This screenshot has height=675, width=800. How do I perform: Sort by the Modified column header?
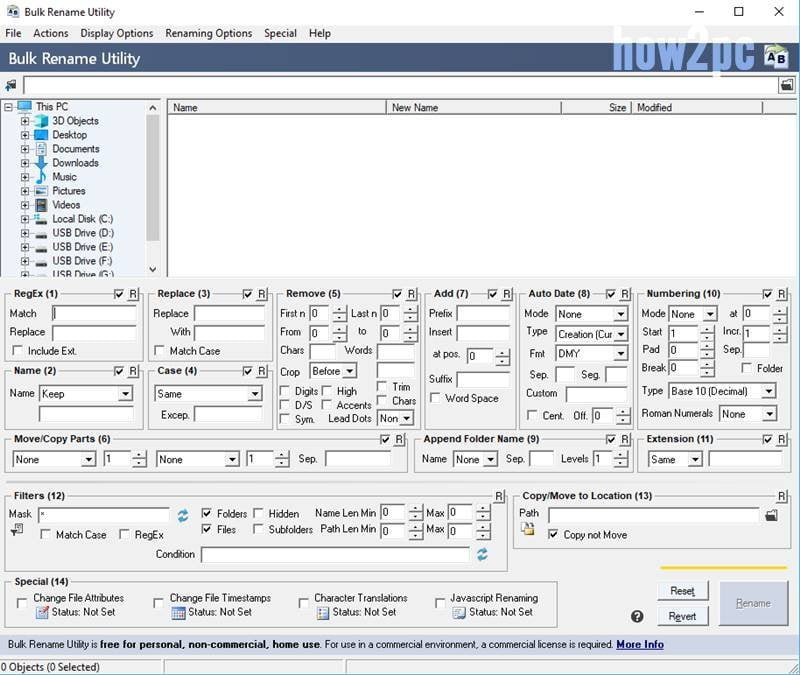point(697,108)
